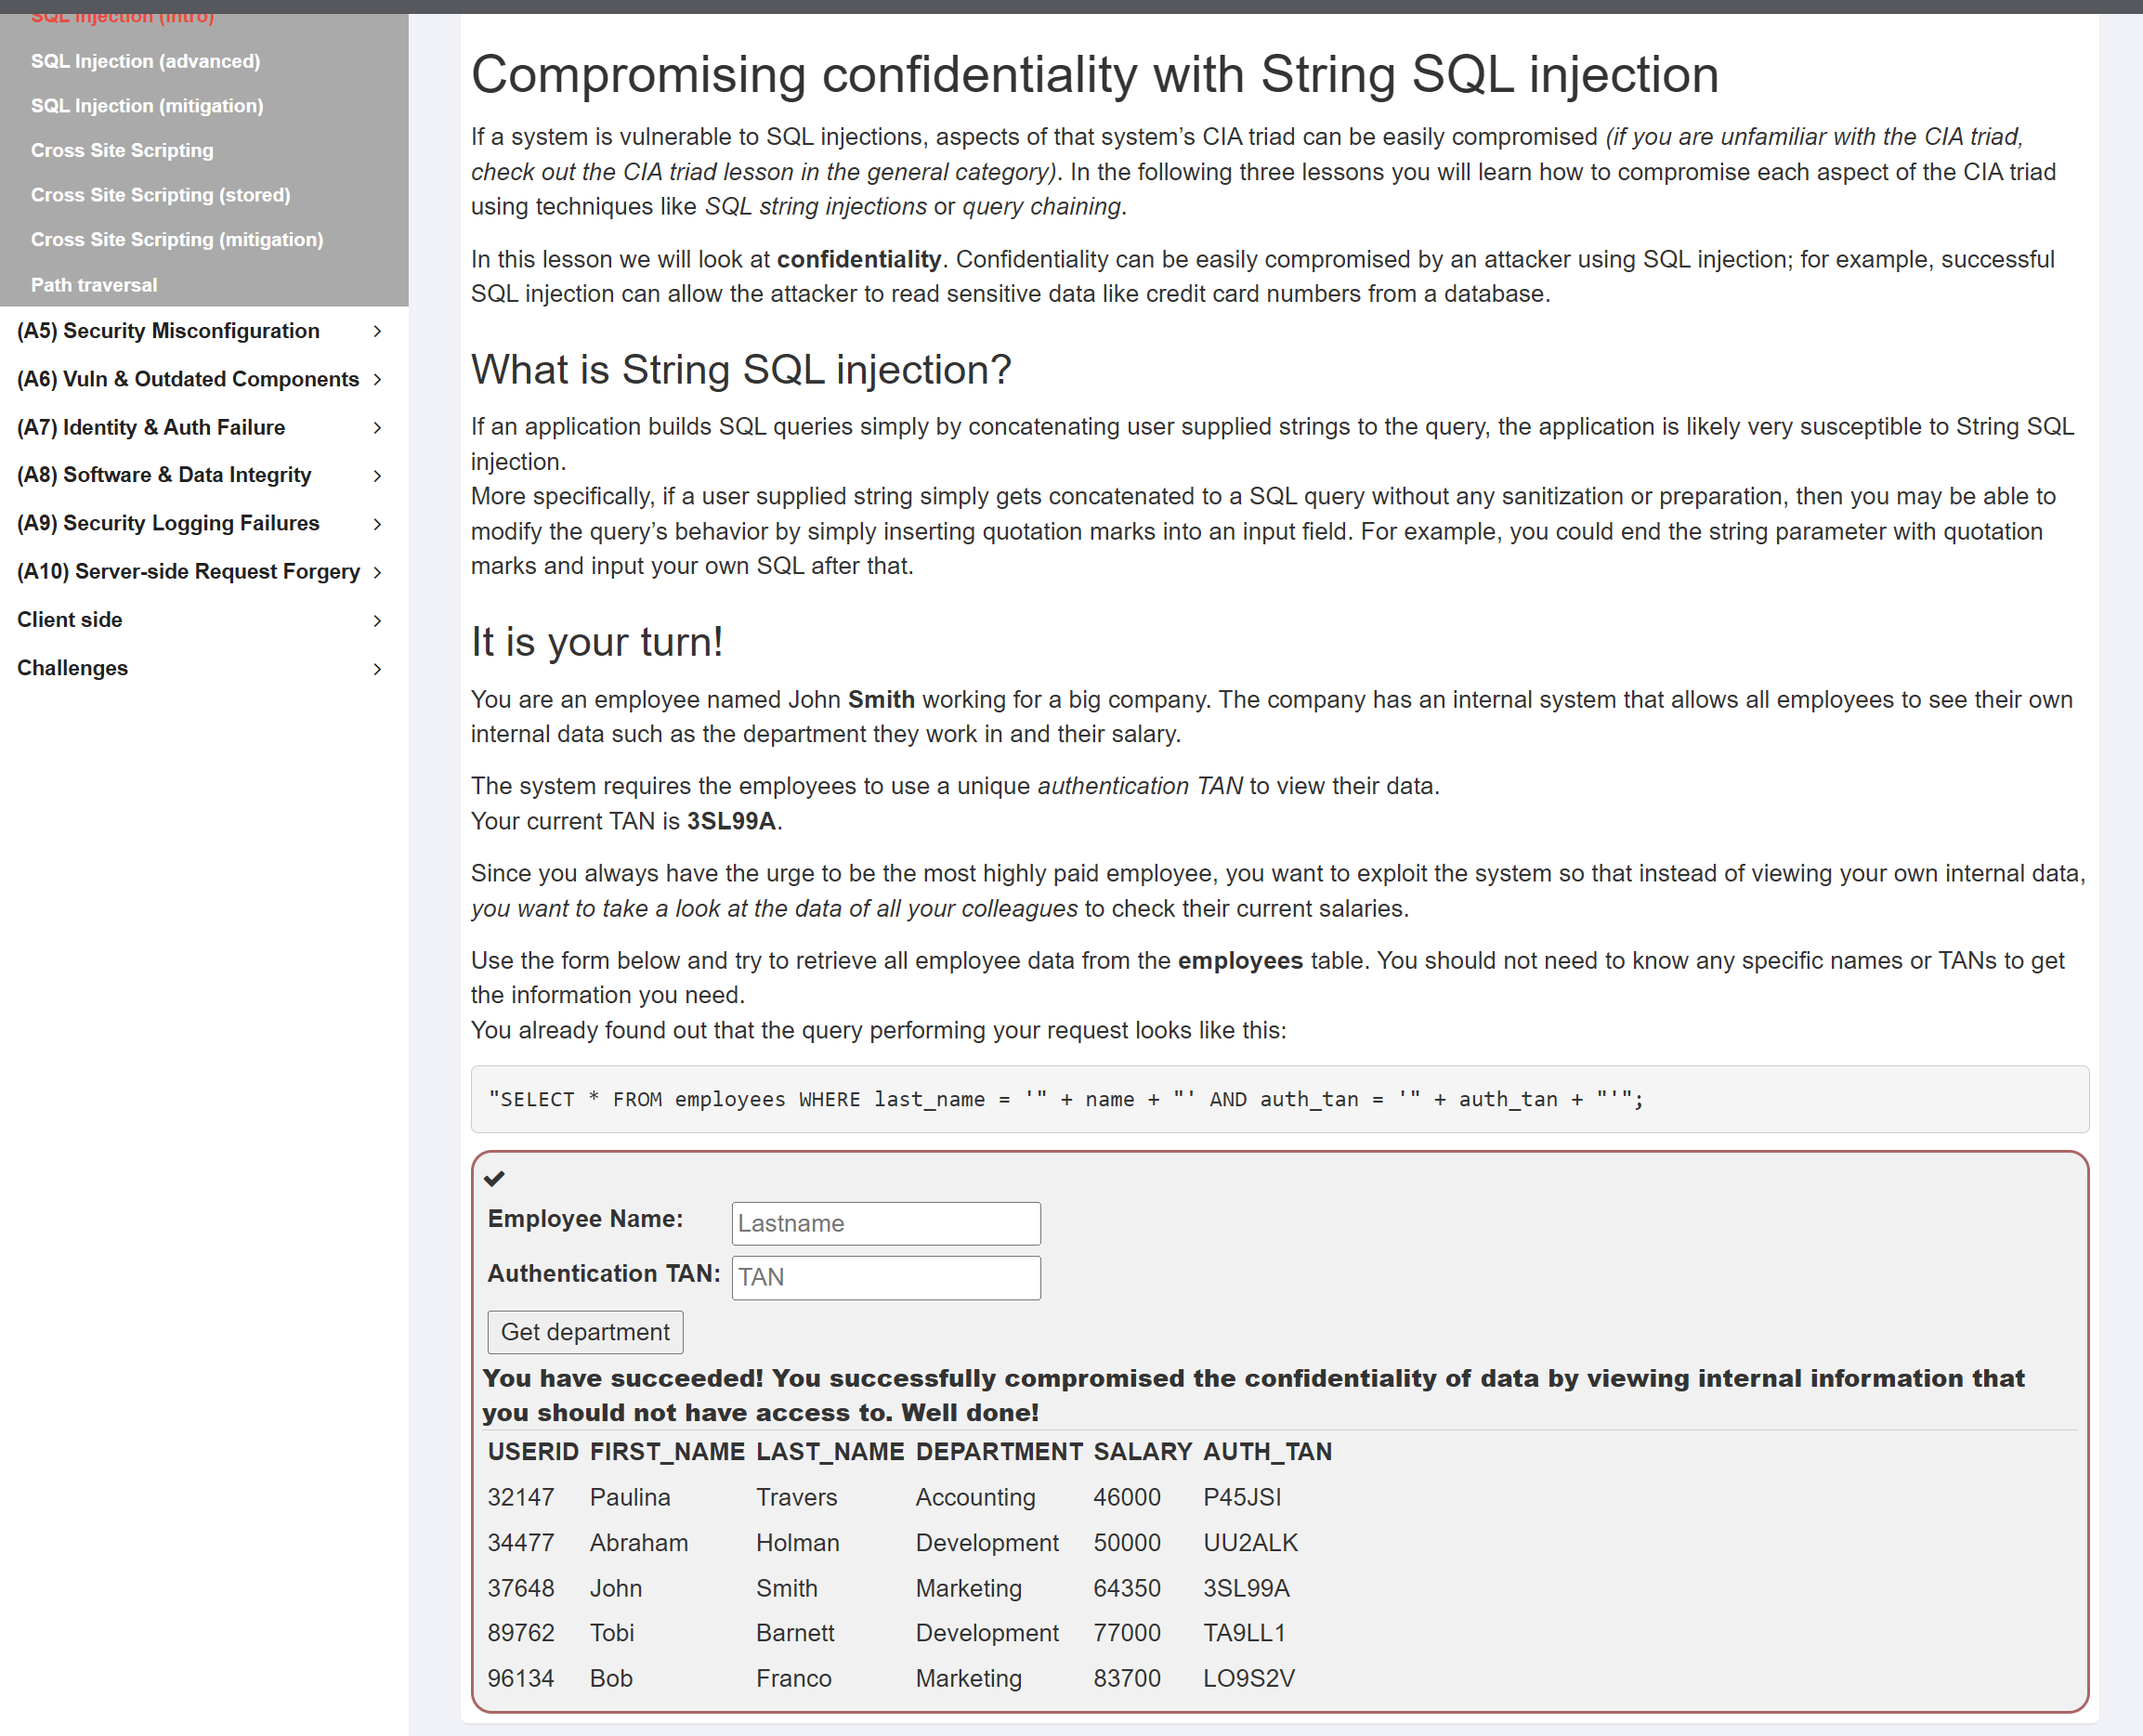Open Cross Site Scripting (stored) lesson
The height and width of the screenshot is (1736, 2143).
pos(160,195)
